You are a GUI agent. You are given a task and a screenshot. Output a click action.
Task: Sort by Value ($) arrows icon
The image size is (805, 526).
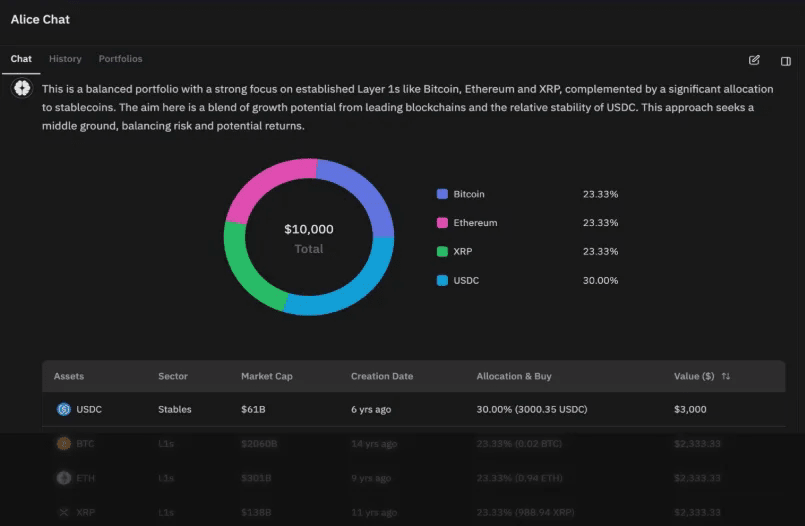pyautogui.click(x=725, y=376)
